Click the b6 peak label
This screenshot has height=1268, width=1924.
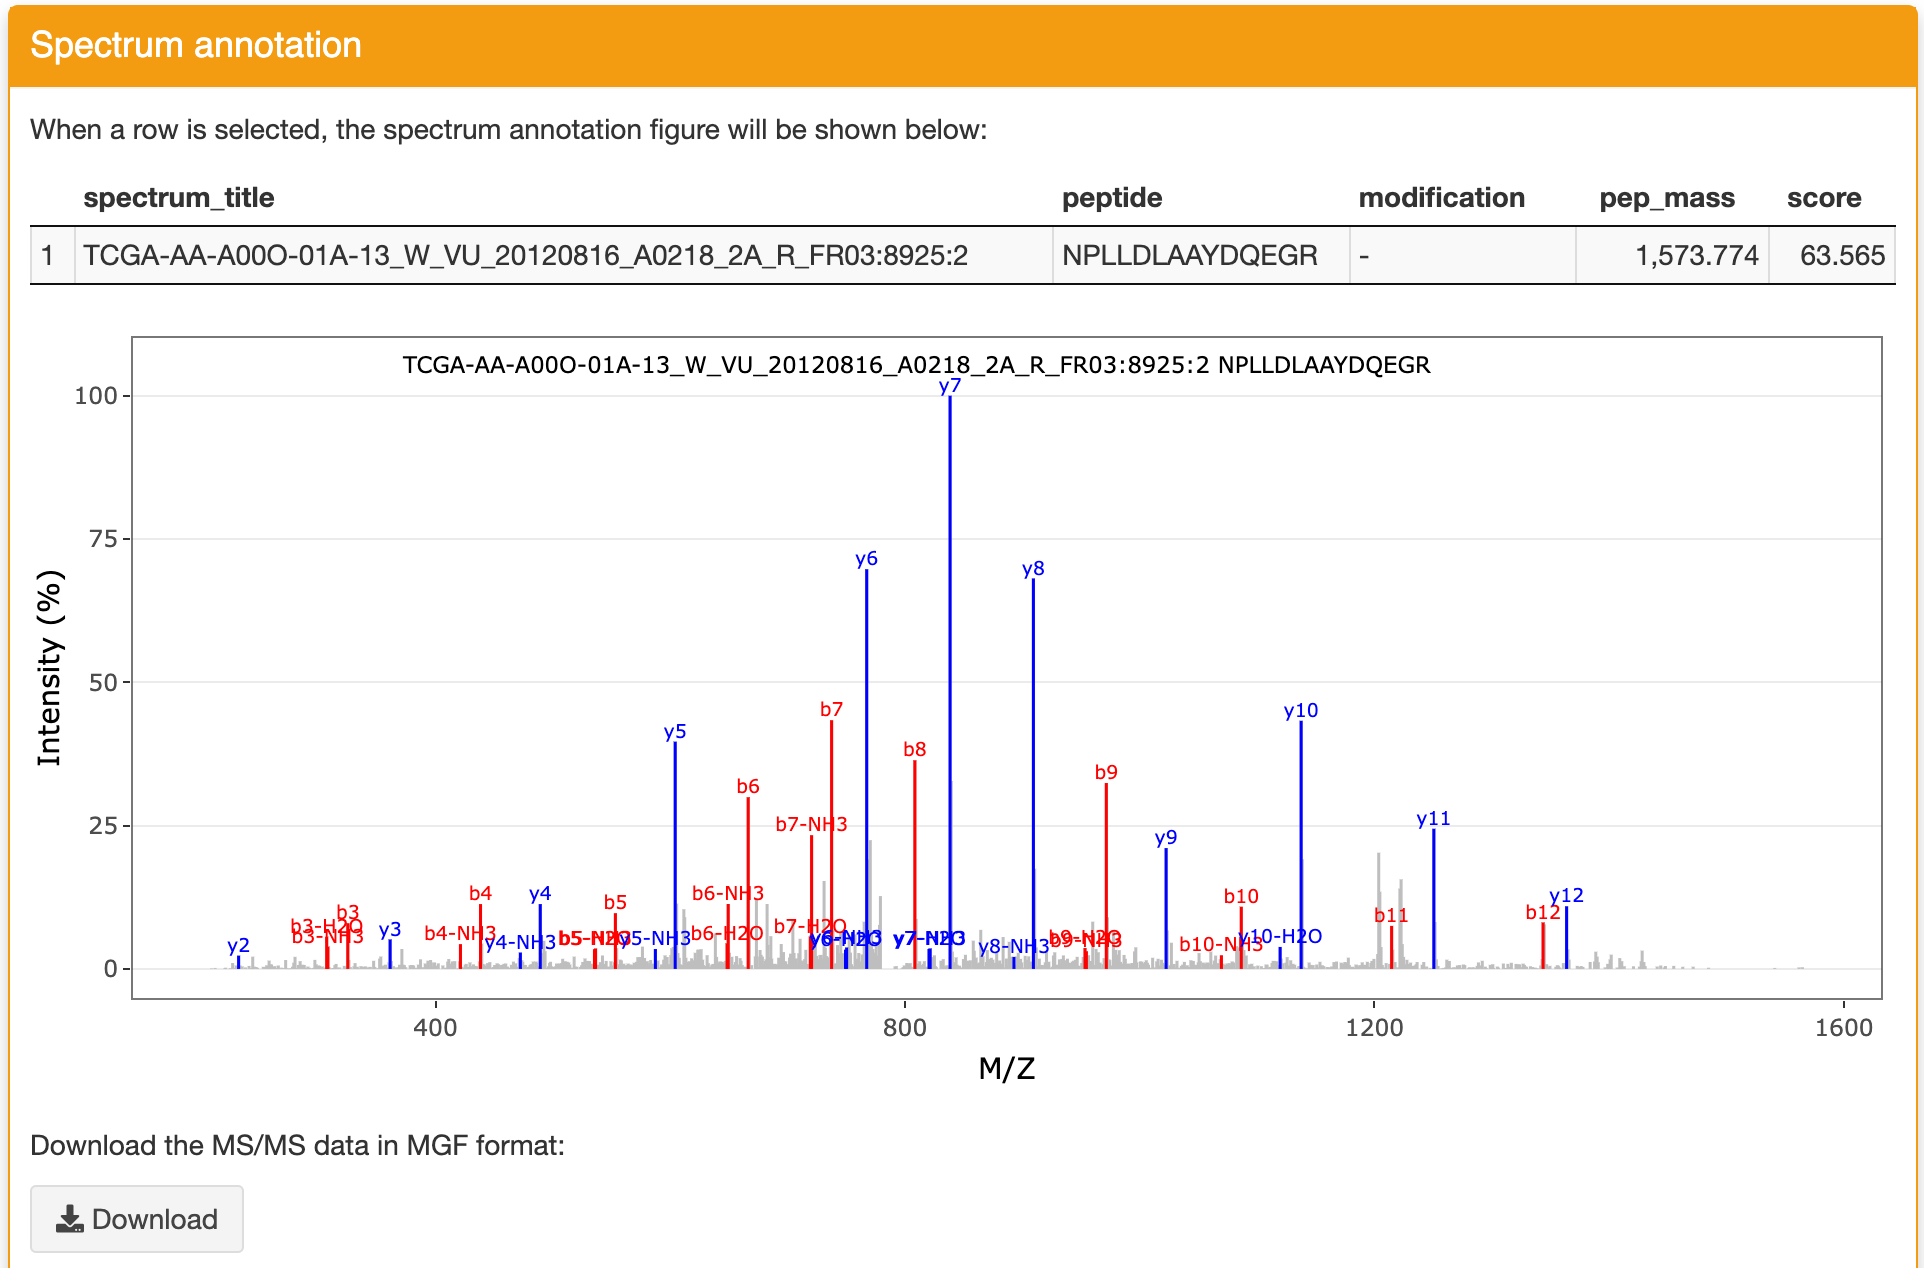pos(748,786)
